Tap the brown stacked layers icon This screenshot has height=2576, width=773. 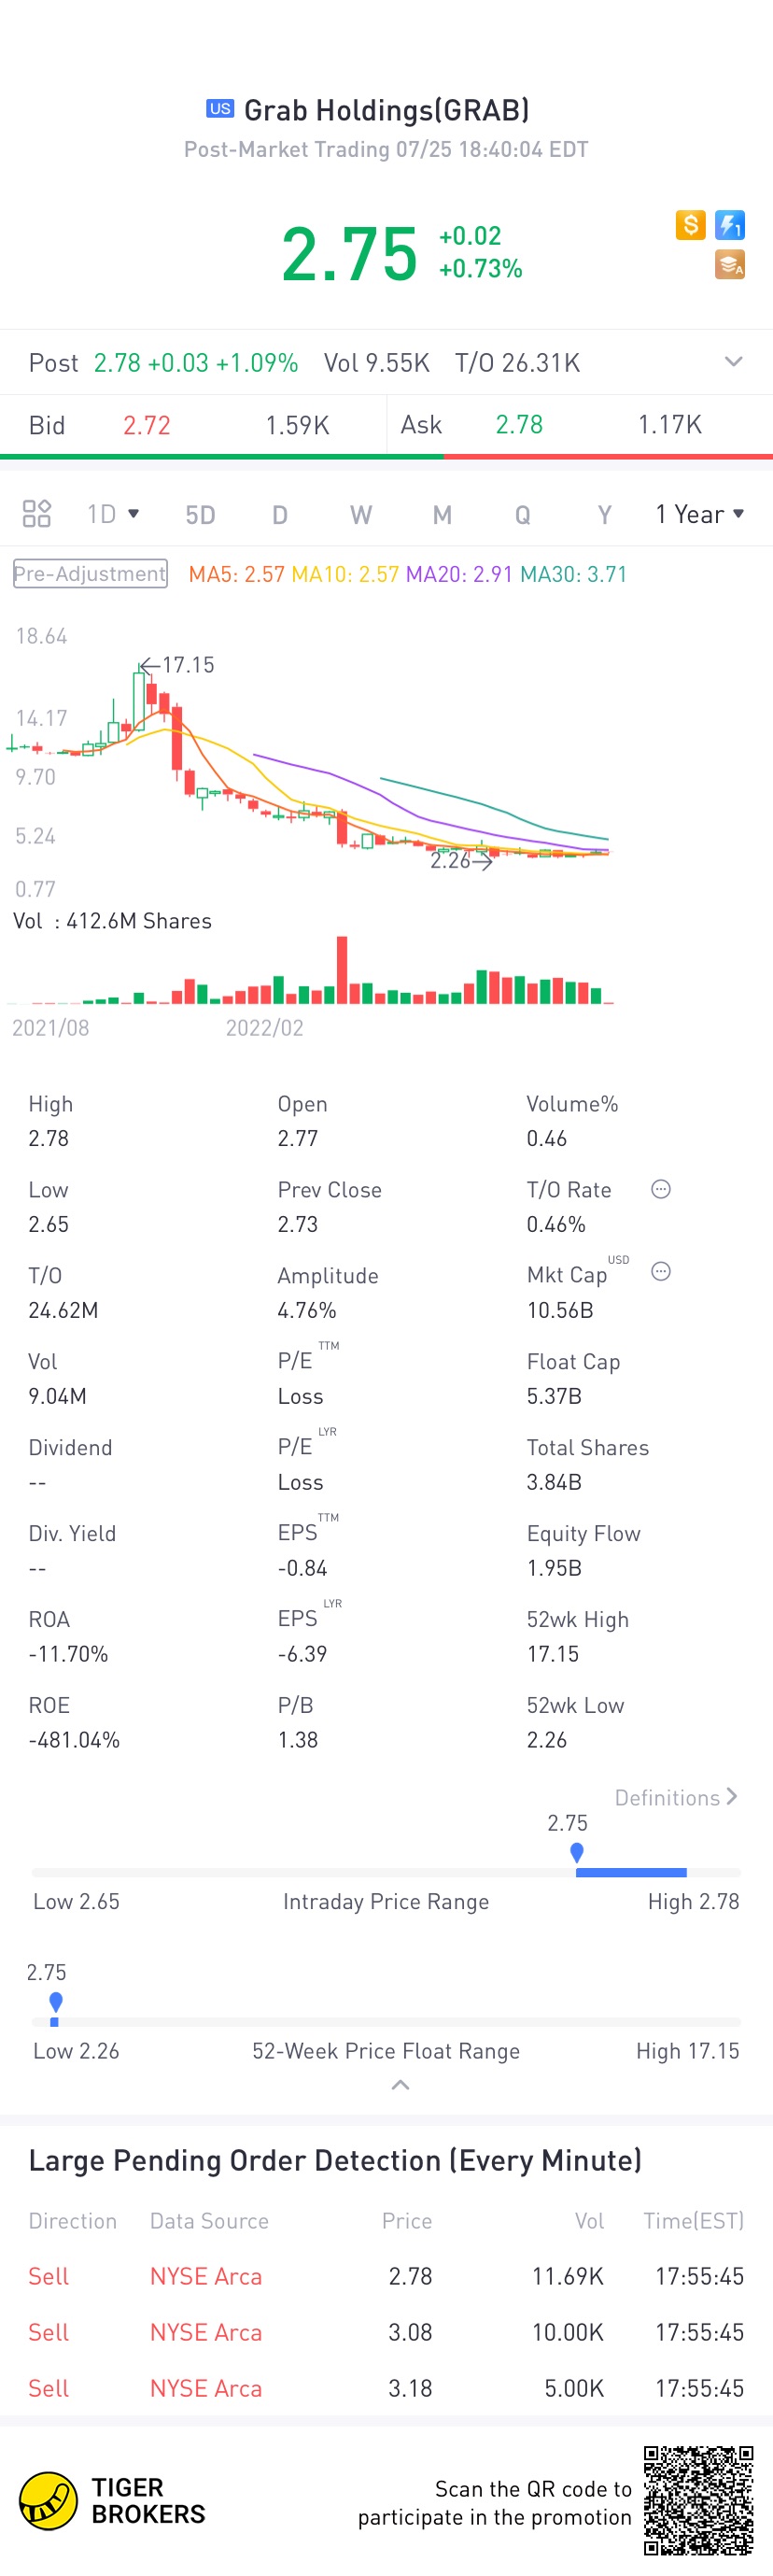[x=730, y=265]
